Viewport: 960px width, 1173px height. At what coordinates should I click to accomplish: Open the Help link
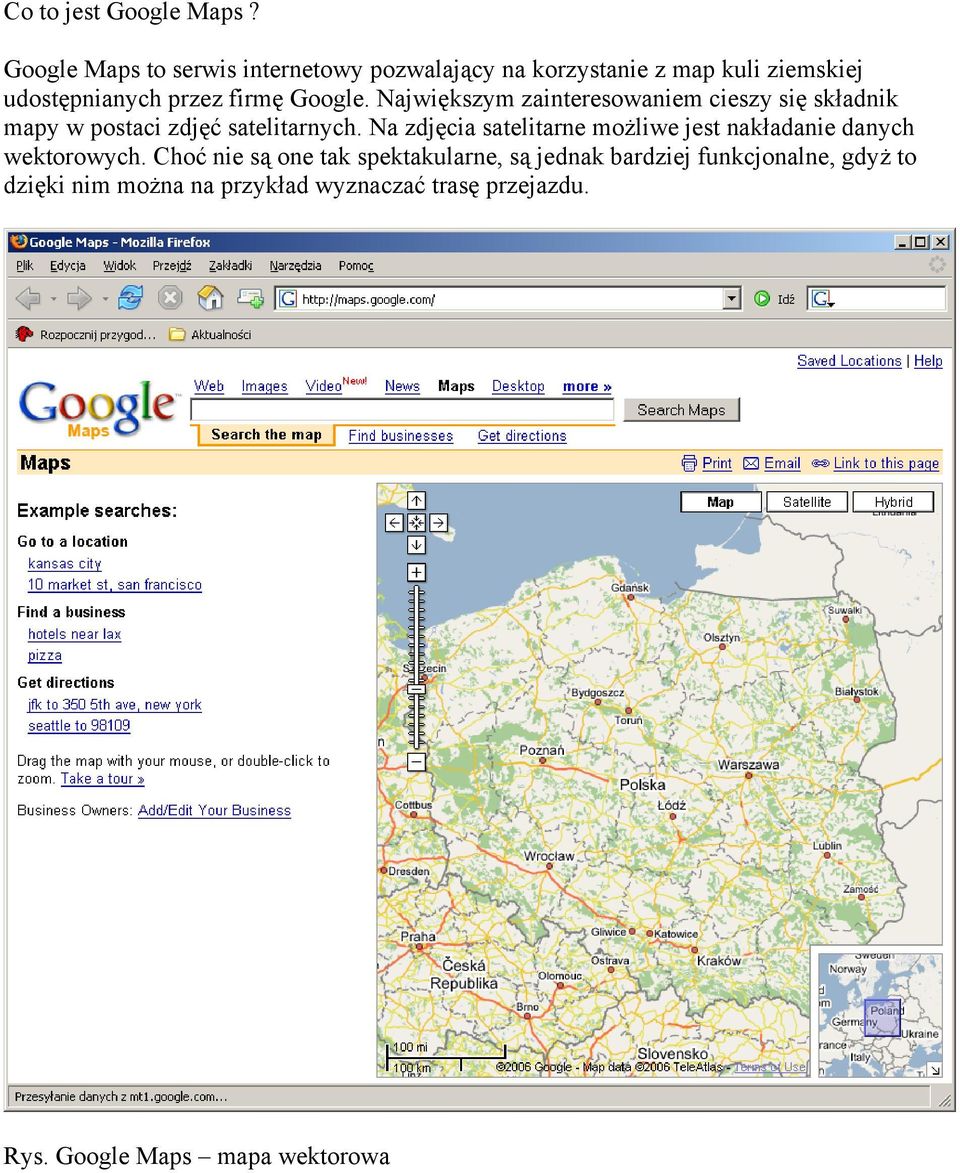pos(928,361)
